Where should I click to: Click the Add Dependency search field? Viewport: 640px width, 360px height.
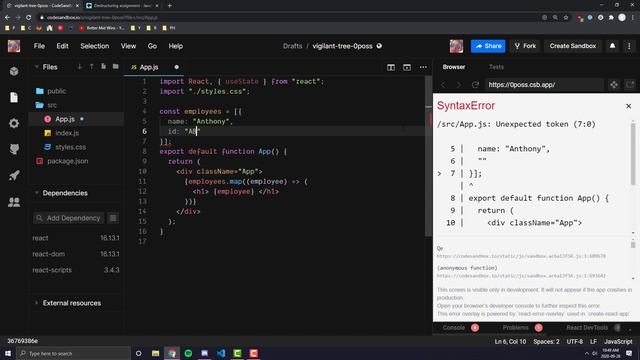click(68, 218)
